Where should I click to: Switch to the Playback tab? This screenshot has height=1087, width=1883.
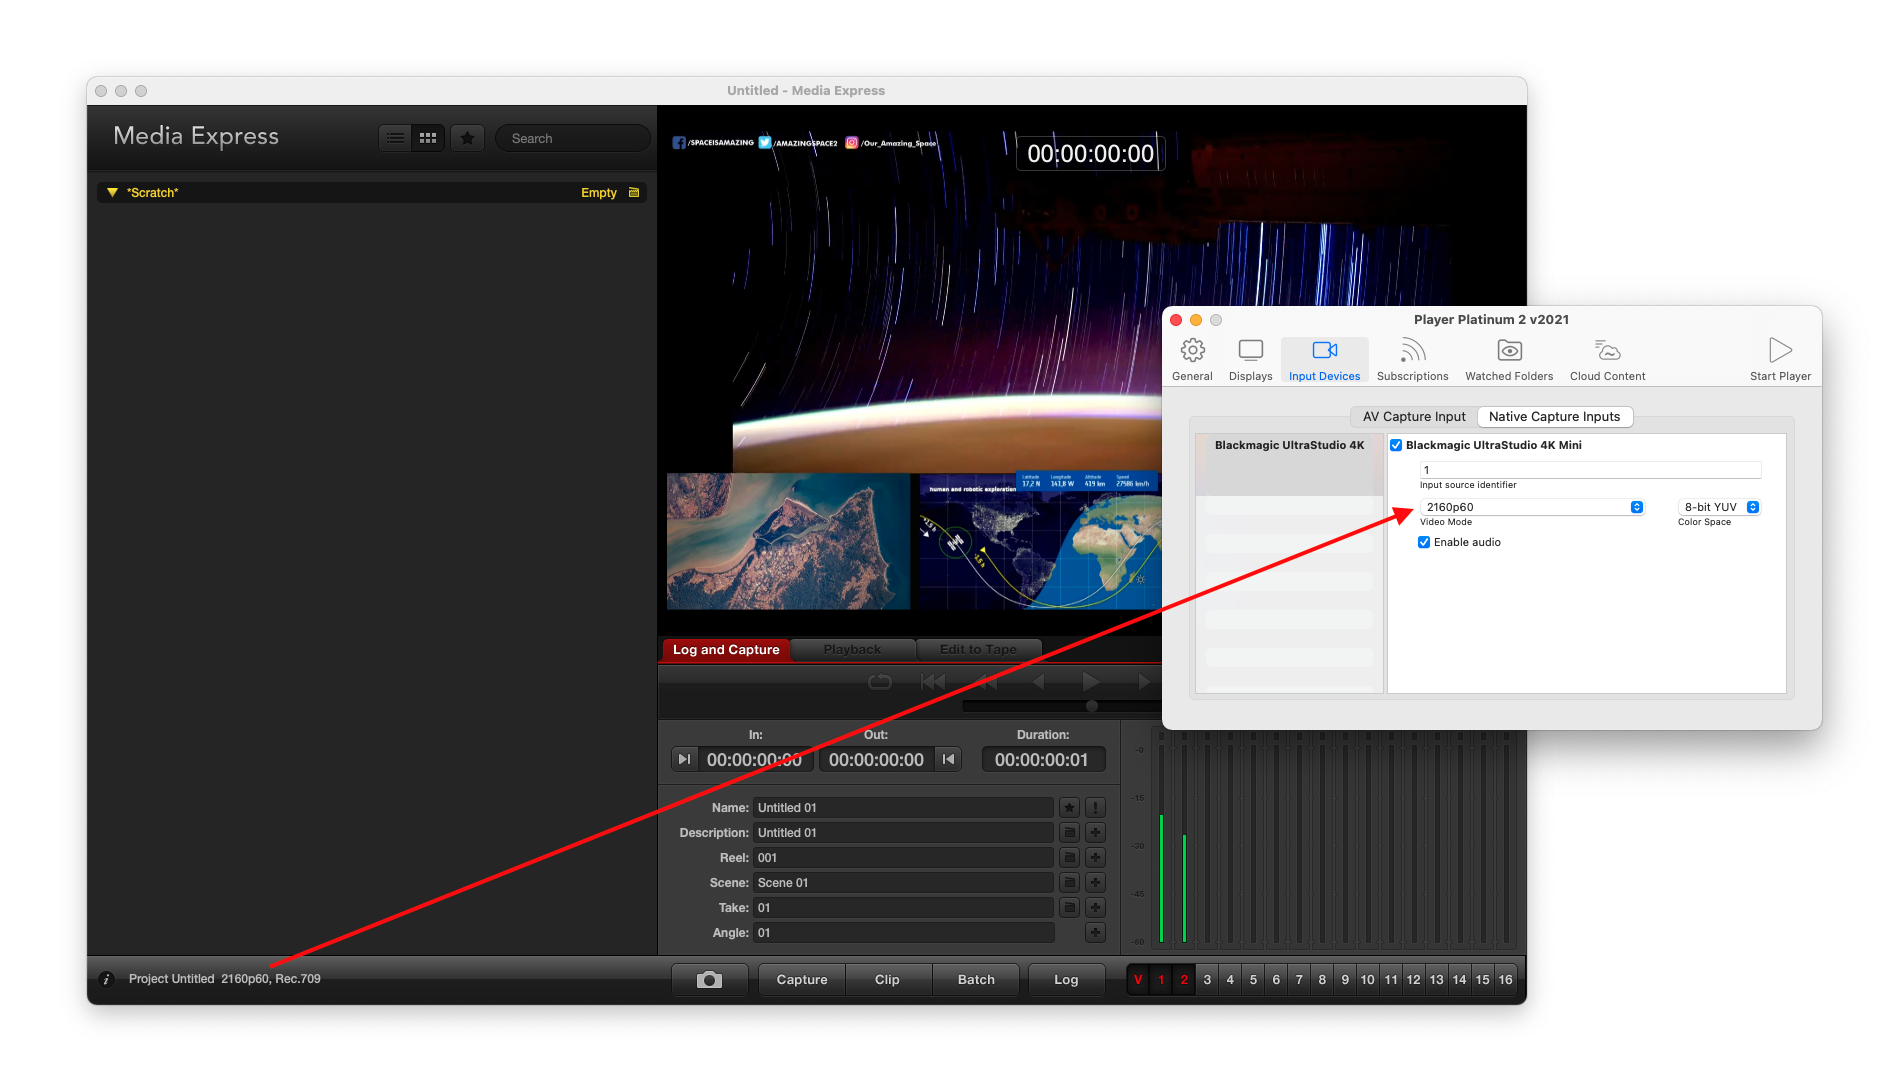[852, 650]
